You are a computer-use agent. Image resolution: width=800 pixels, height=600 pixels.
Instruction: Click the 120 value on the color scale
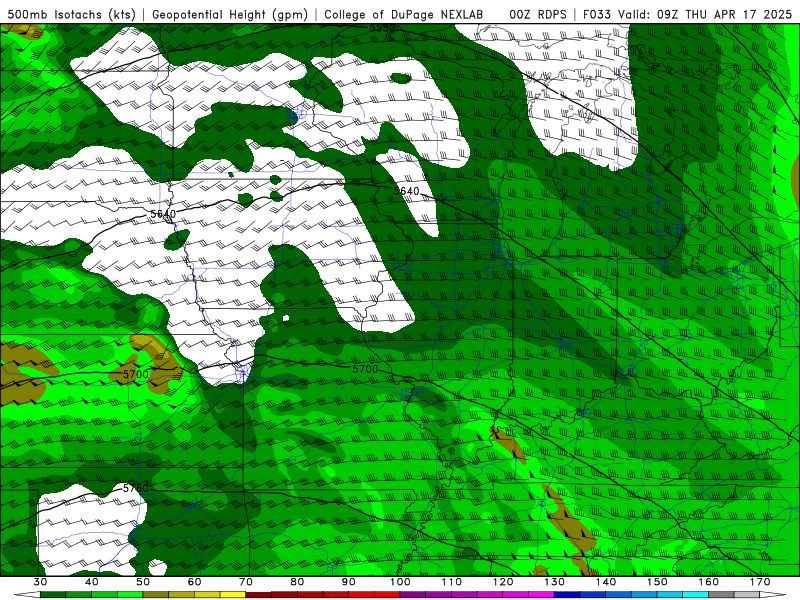pos(503,582)
